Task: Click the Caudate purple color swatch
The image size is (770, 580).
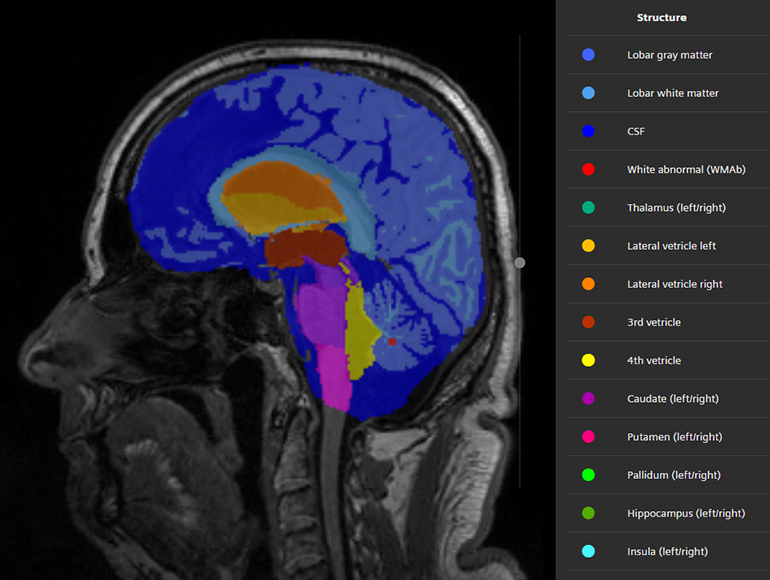Action: click(588, 398)
